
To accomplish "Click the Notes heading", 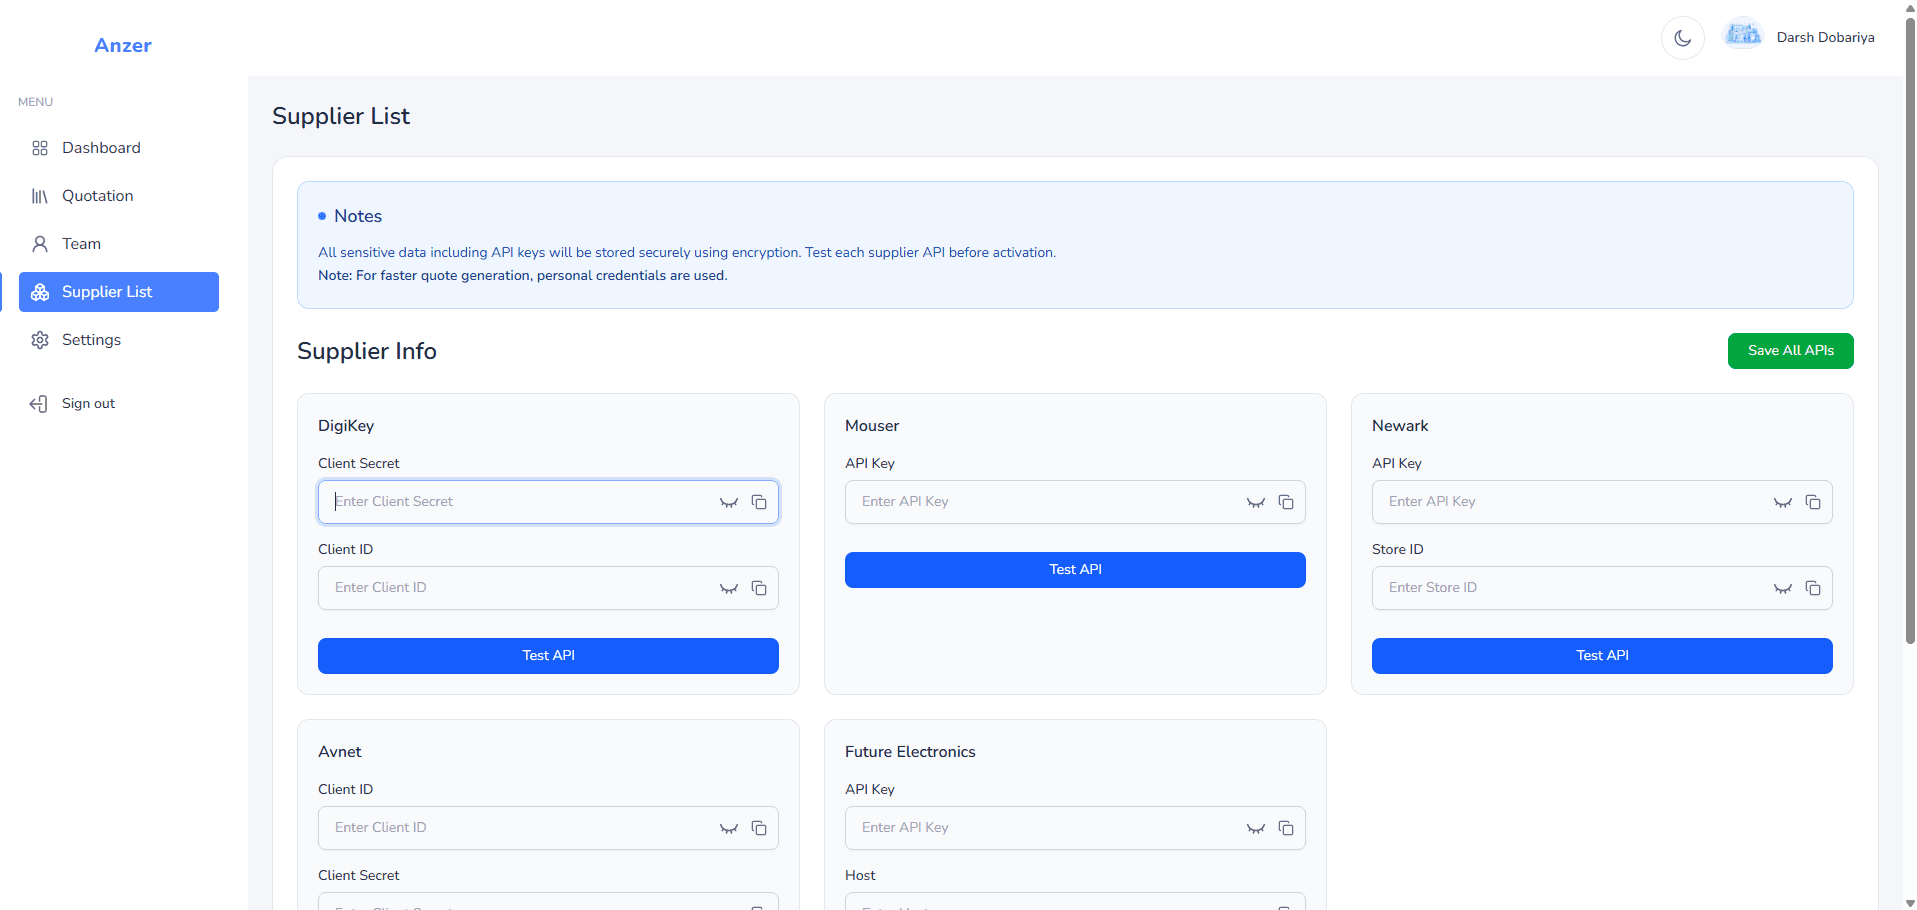I will pyautogui.click(x=358, y=216).
